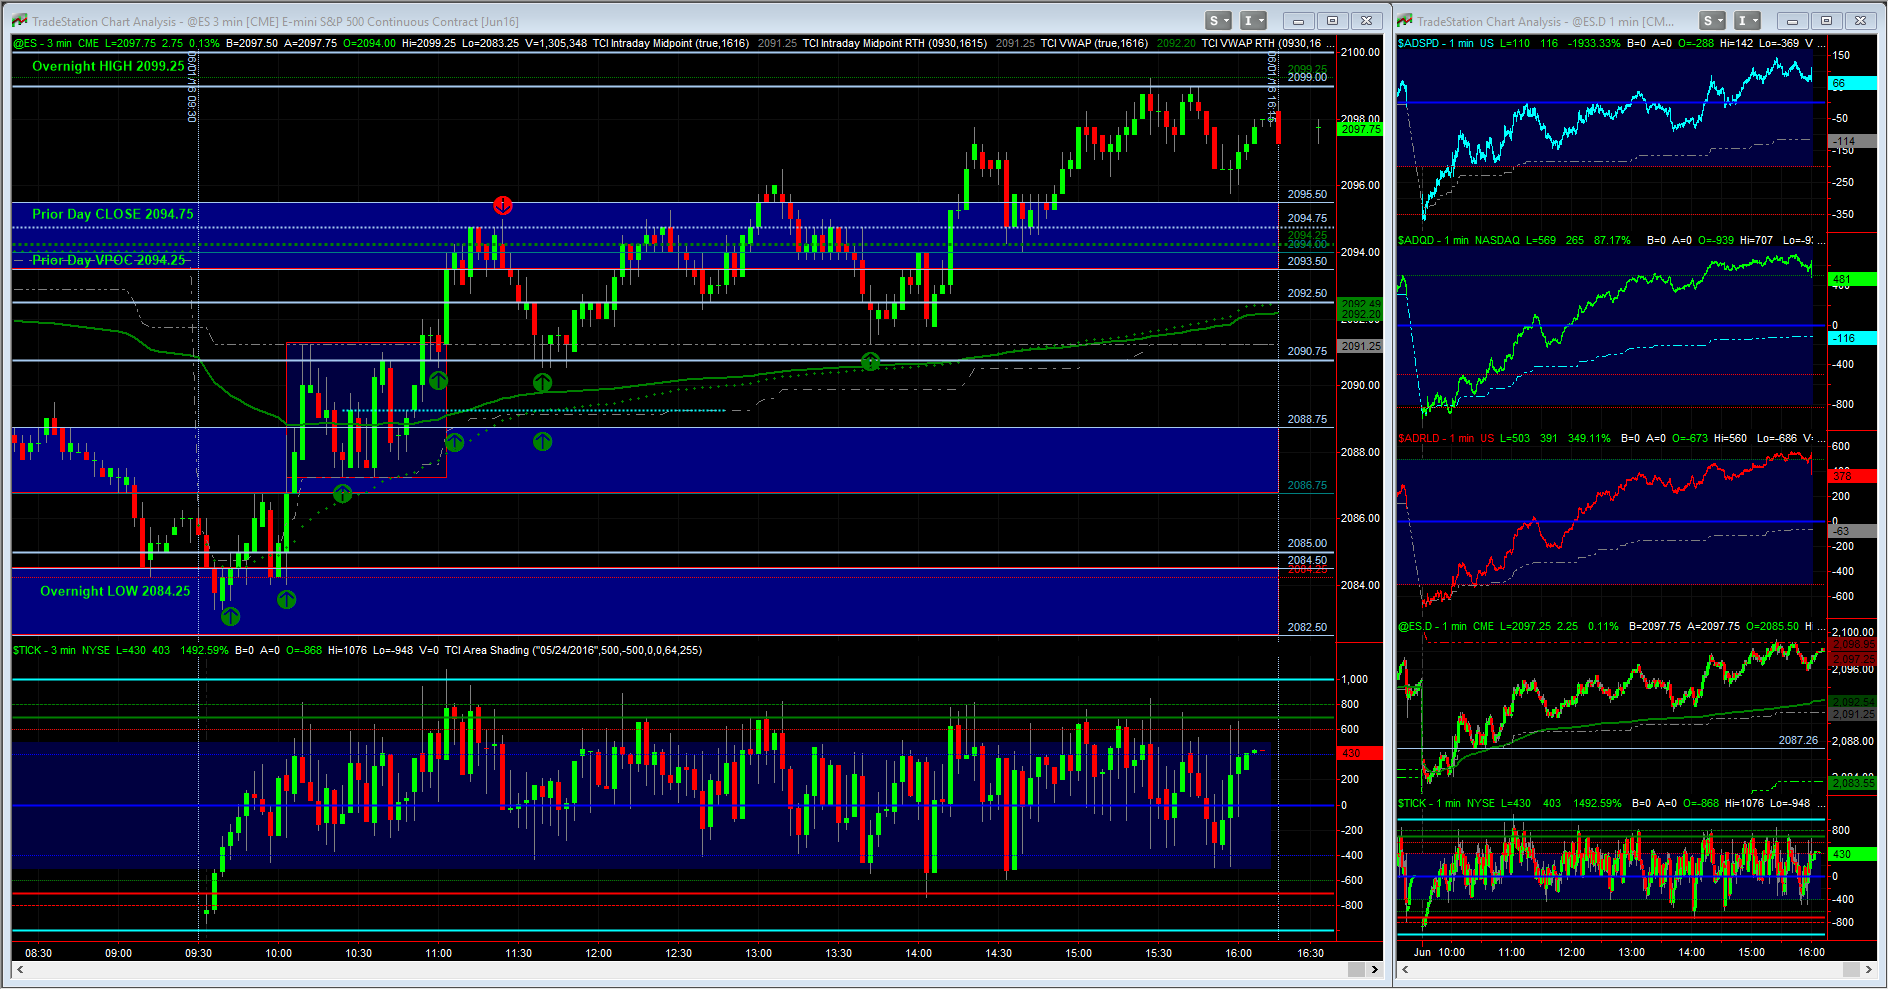This screenshot has width=1889, height=990.
Task: Close the @ES.D 1 min chart window
Action: coord(1860,20)
